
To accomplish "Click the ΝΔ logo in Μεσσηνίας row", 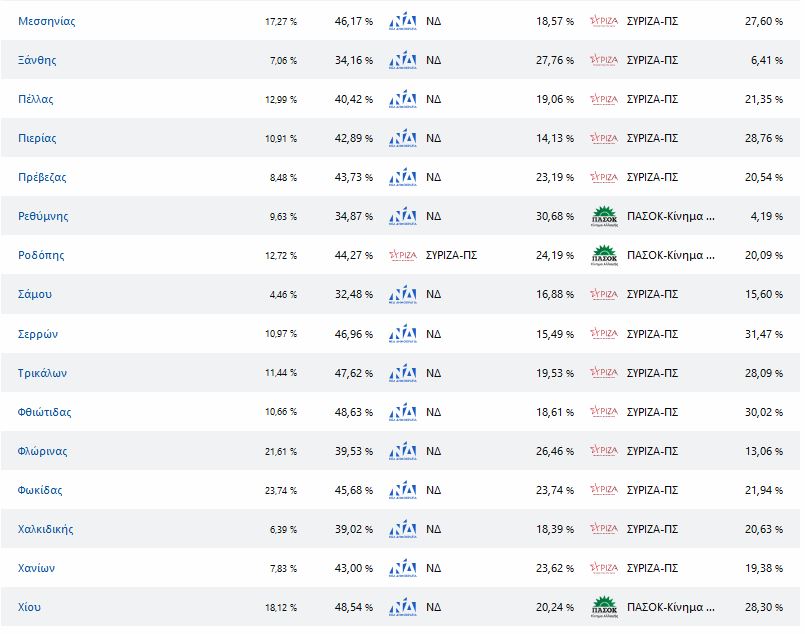I will [x=402, y=21].
